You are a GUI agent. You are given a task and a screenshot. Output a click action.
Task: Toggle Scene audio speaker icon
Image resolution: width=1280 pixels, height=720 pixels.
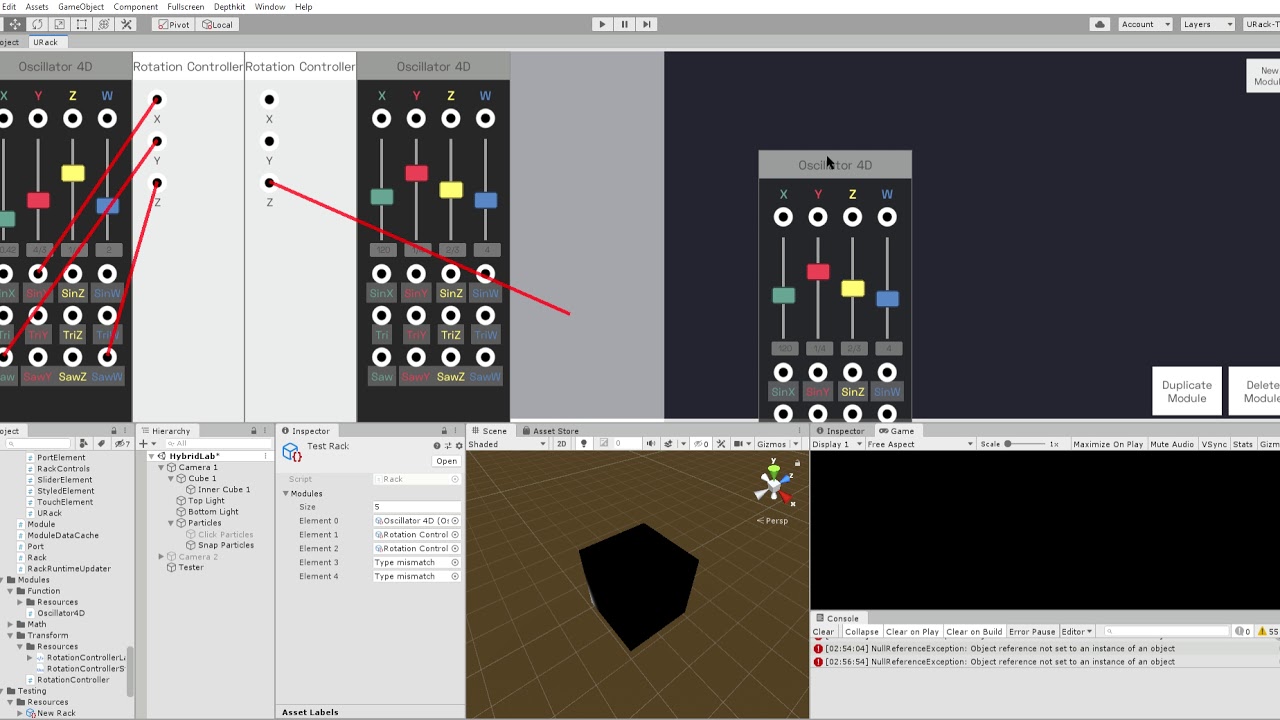tap(651, 444)
